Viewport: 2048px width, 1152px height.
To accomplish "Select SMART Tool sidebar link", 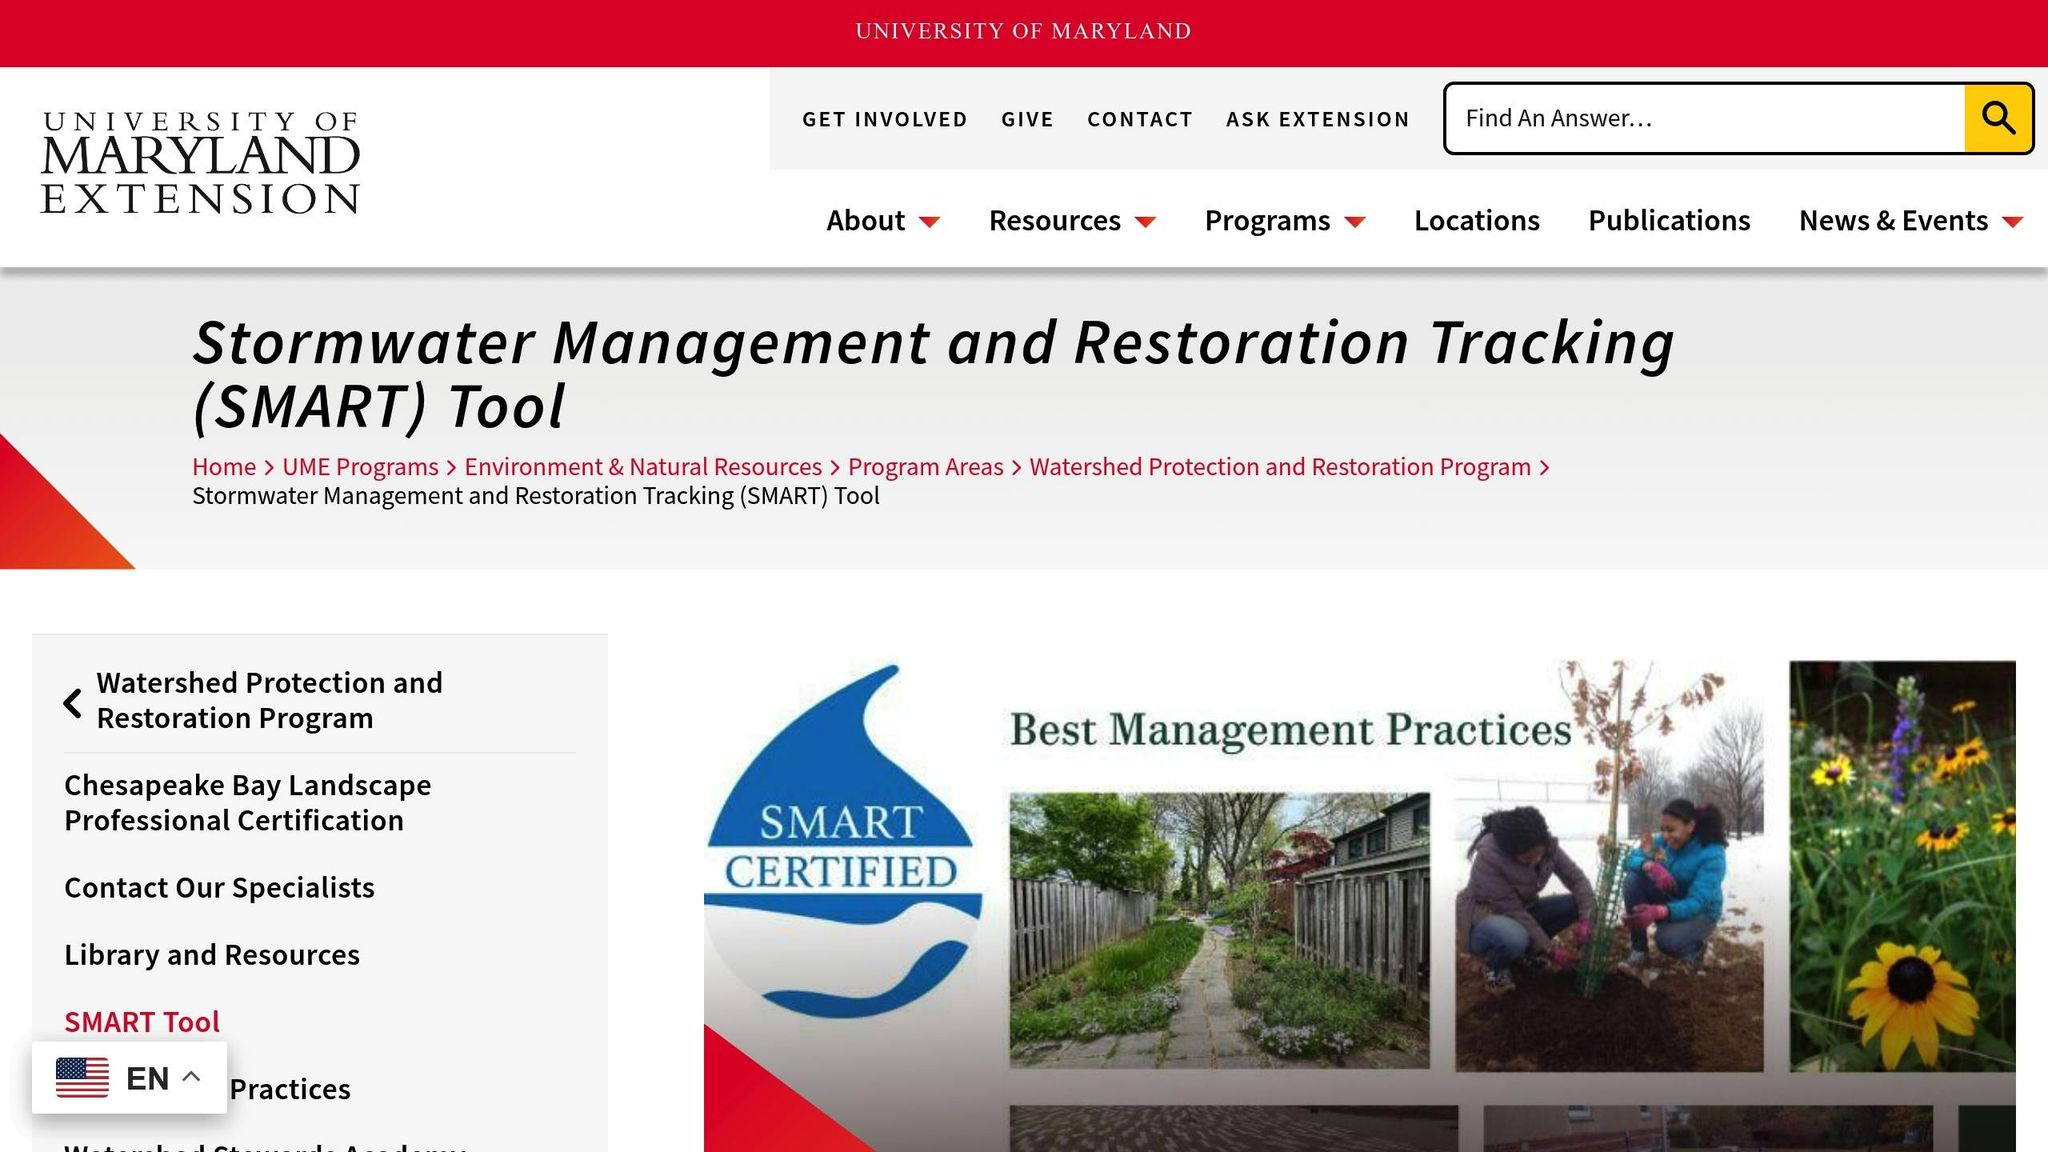I will [142, 1022].
